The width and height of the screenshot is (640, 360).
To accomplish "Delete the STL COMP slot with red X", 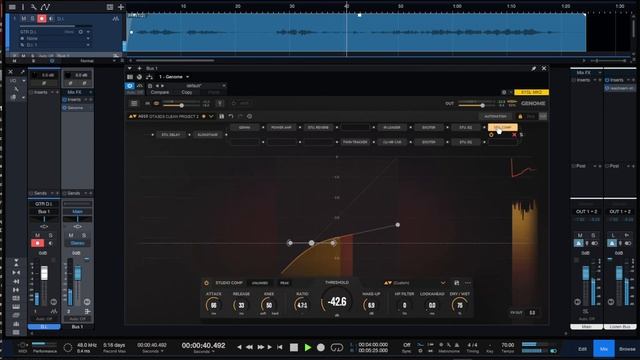I will point(514,135).
